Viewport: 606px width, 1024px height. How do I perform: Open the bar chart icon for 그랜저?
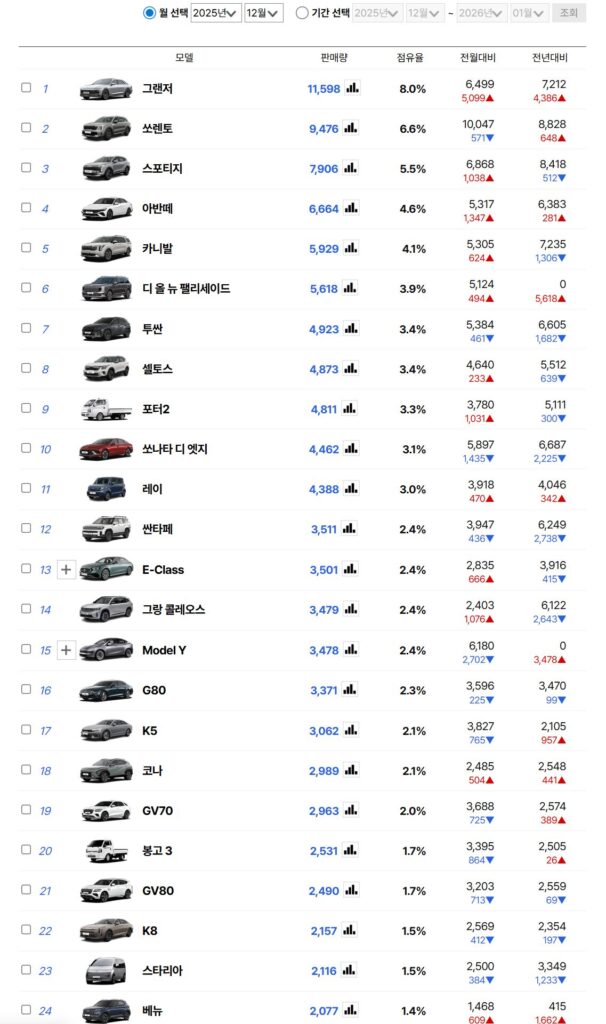352,88
